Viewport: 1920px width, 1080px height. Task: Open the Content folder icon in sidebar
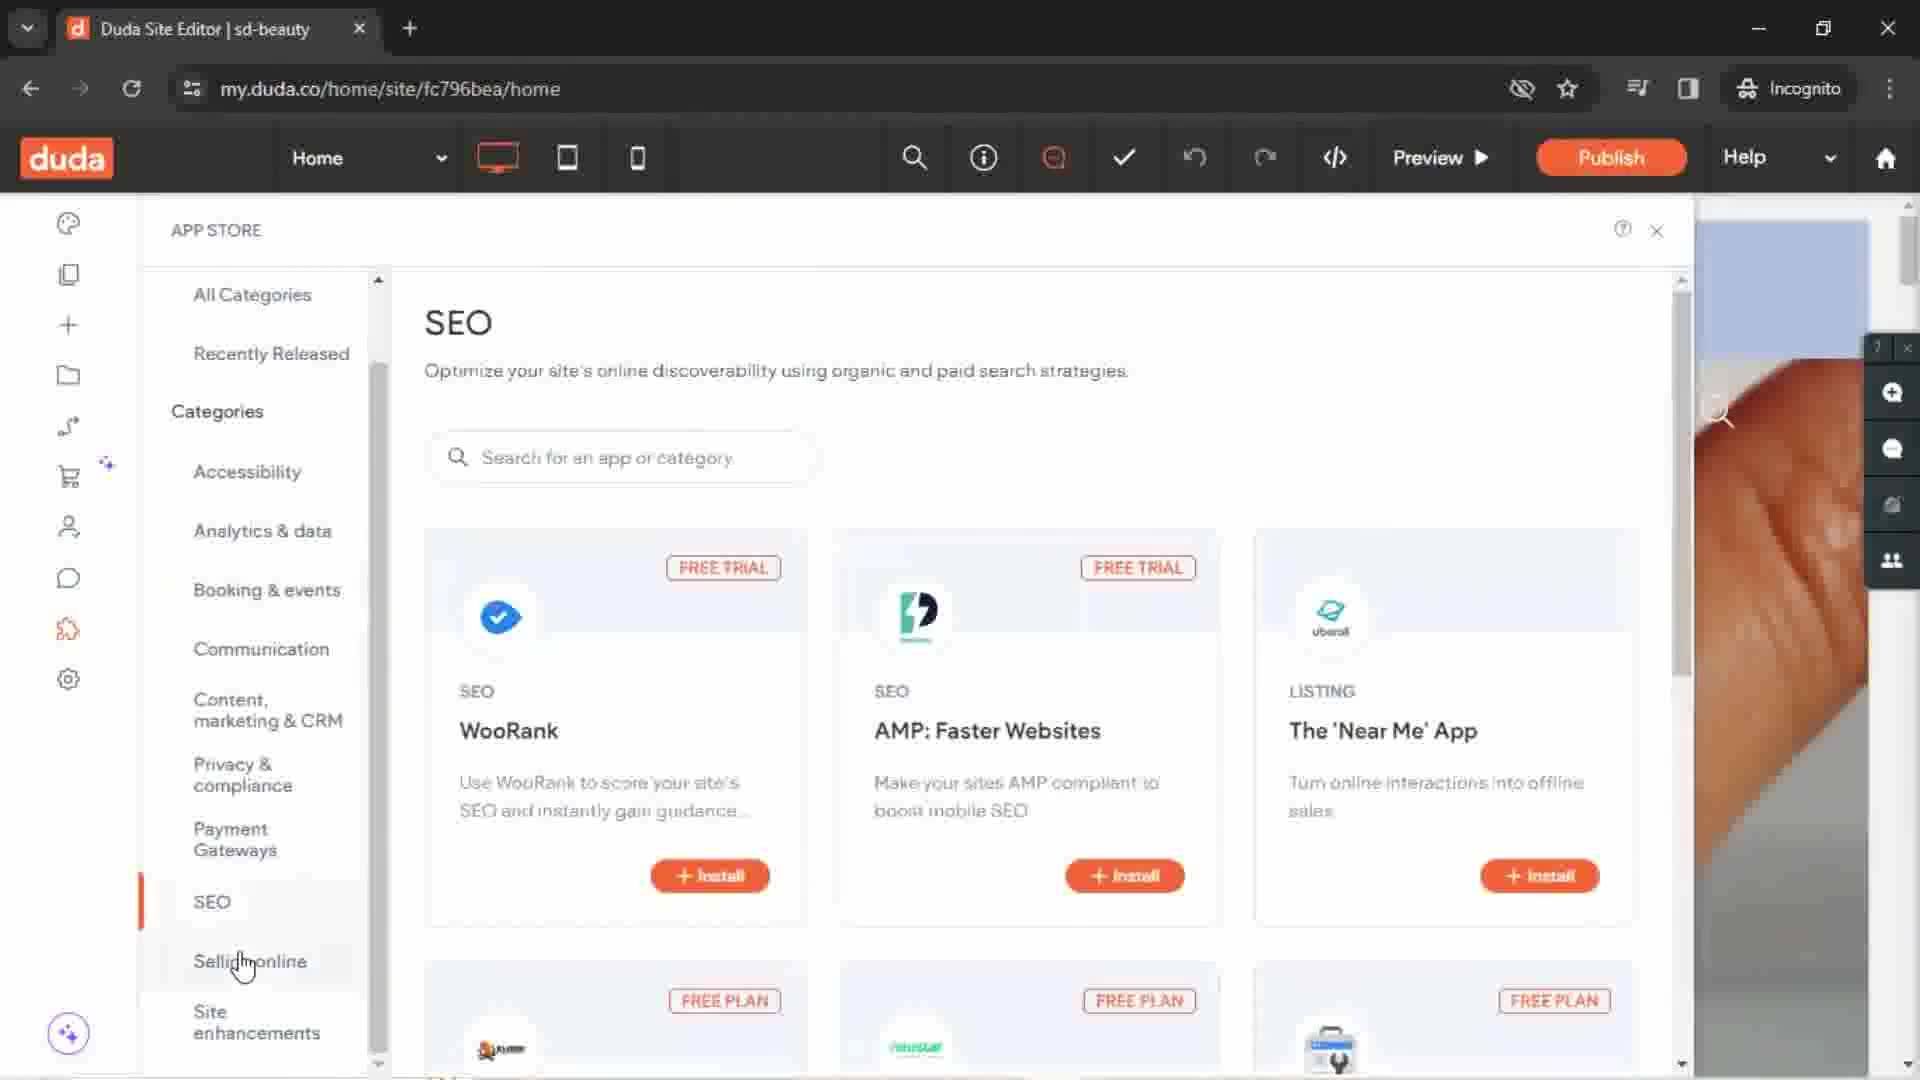68,376
